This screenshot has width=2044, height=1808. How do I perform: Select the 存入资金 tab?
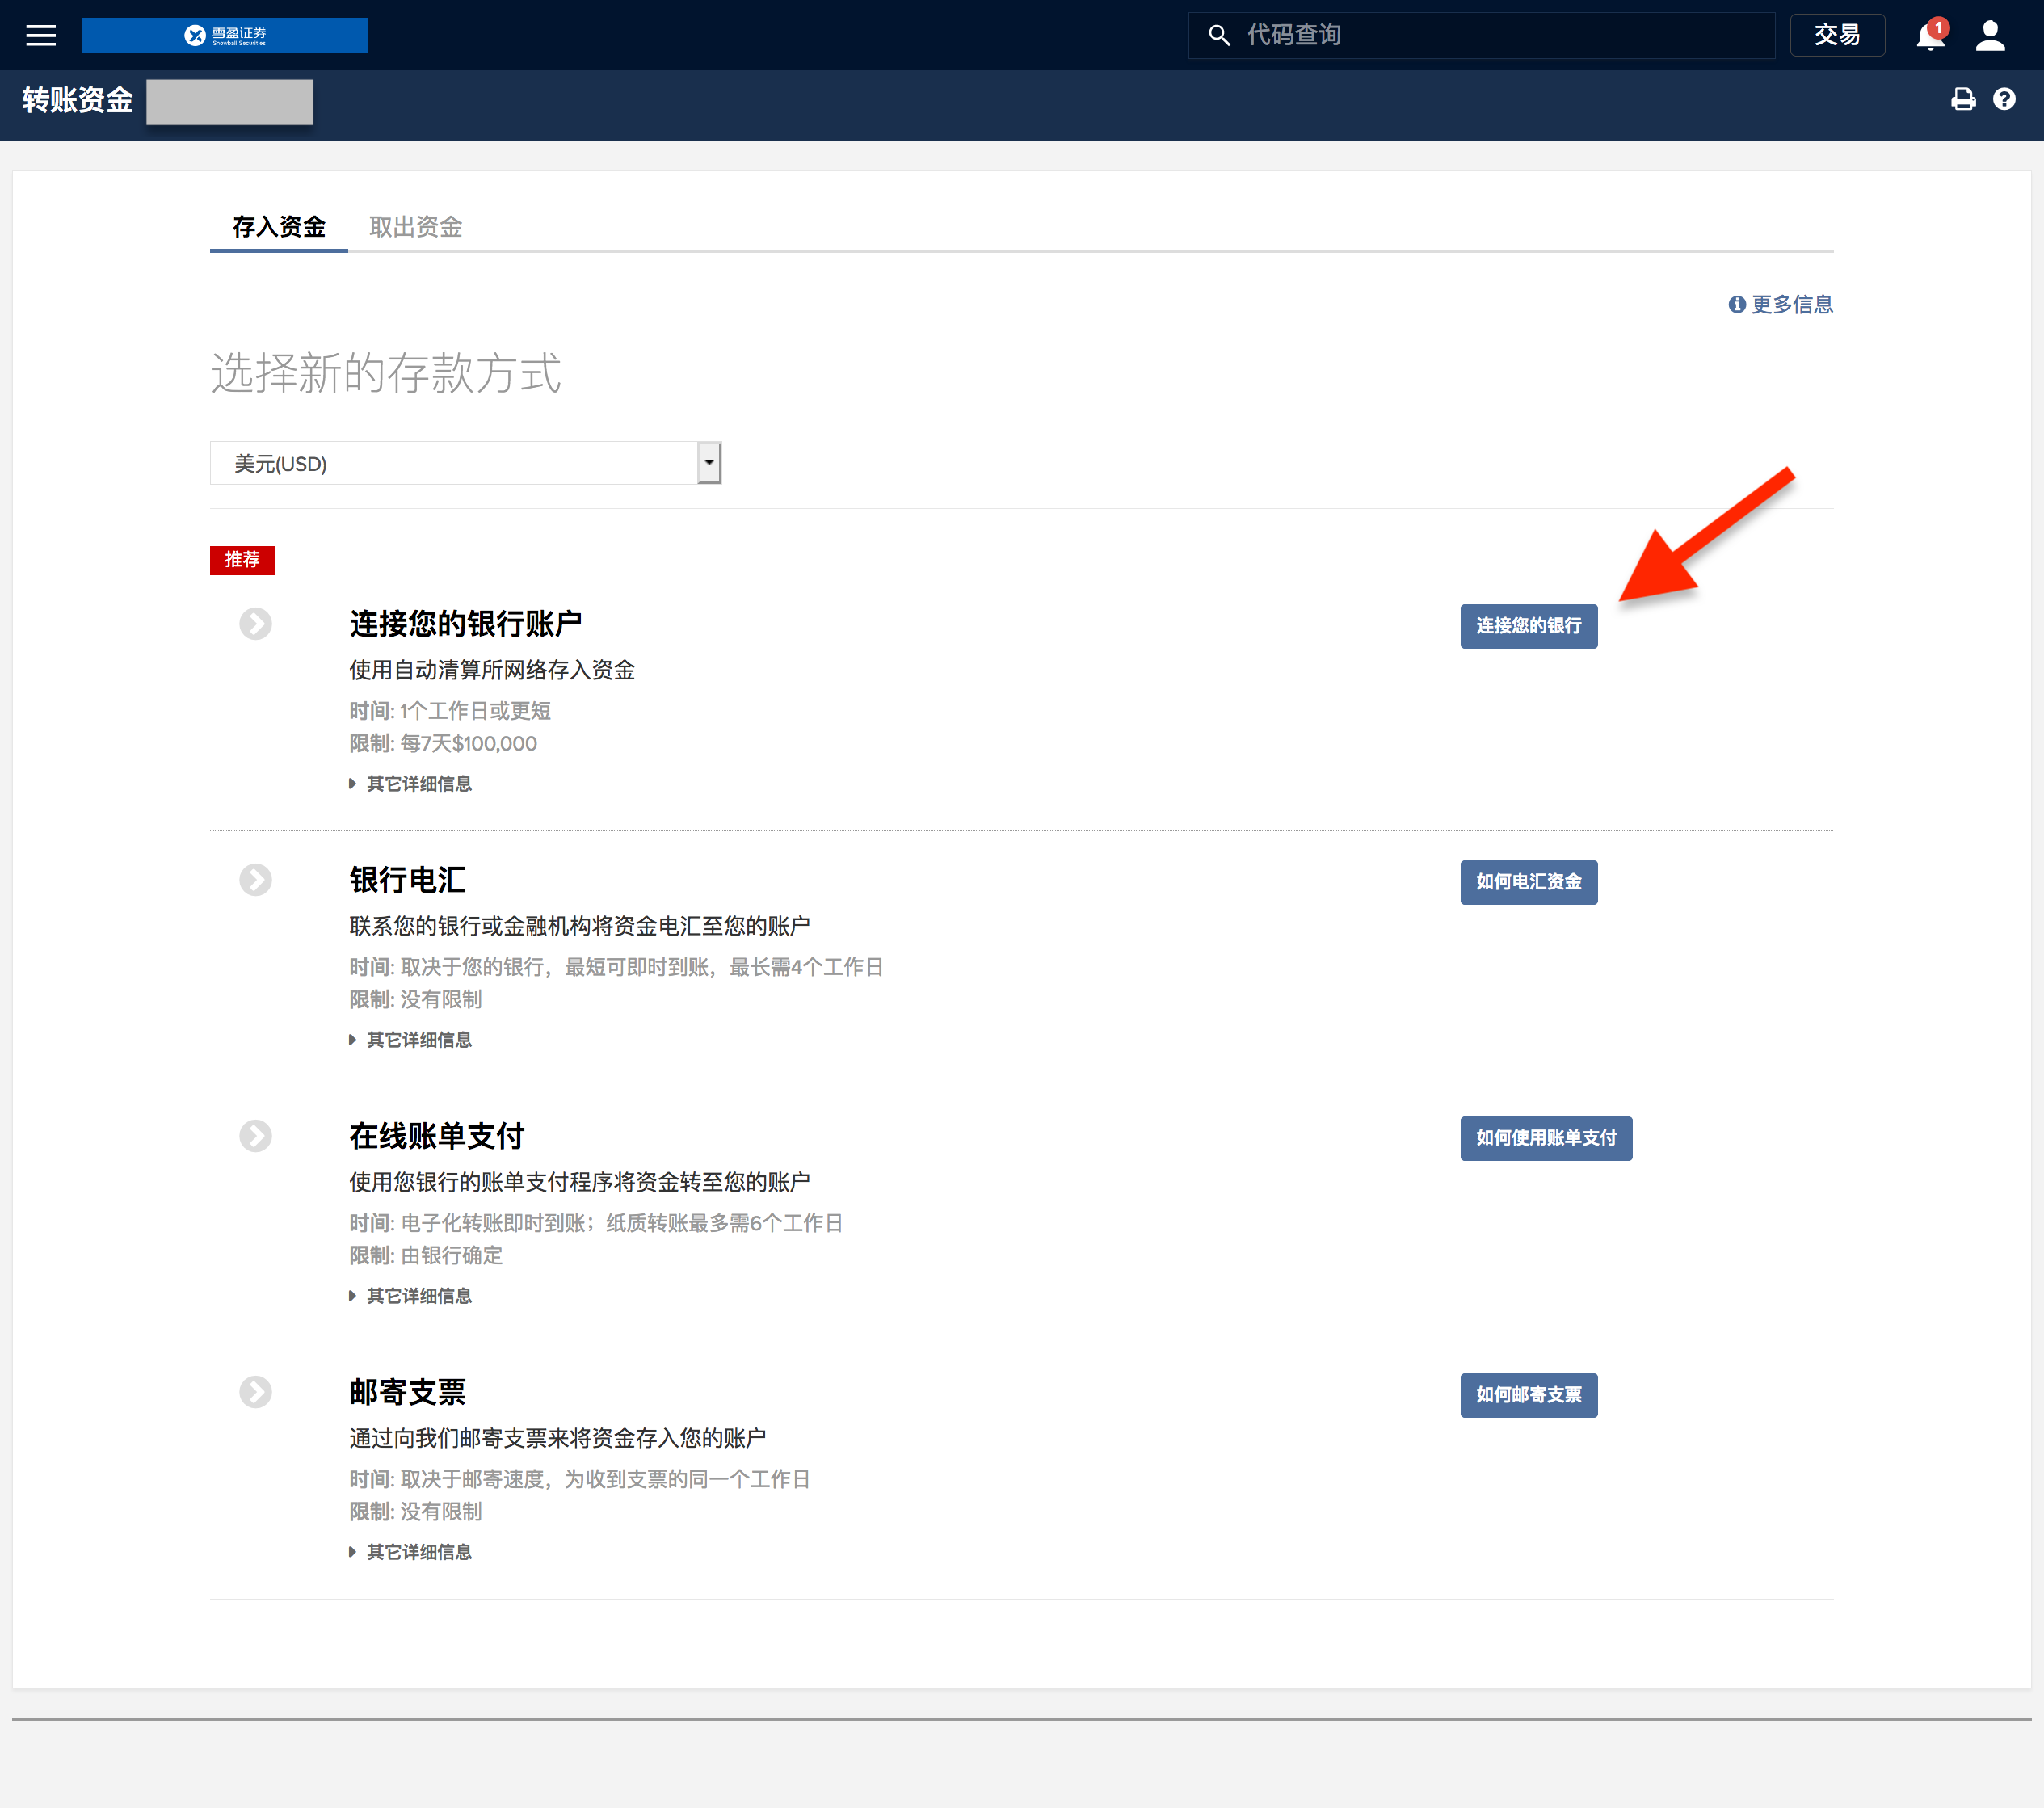tap(279, 227)
